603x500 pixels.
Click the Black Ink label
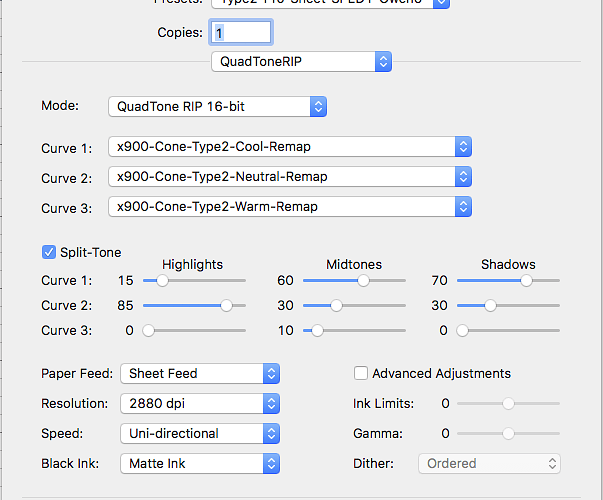70,463
